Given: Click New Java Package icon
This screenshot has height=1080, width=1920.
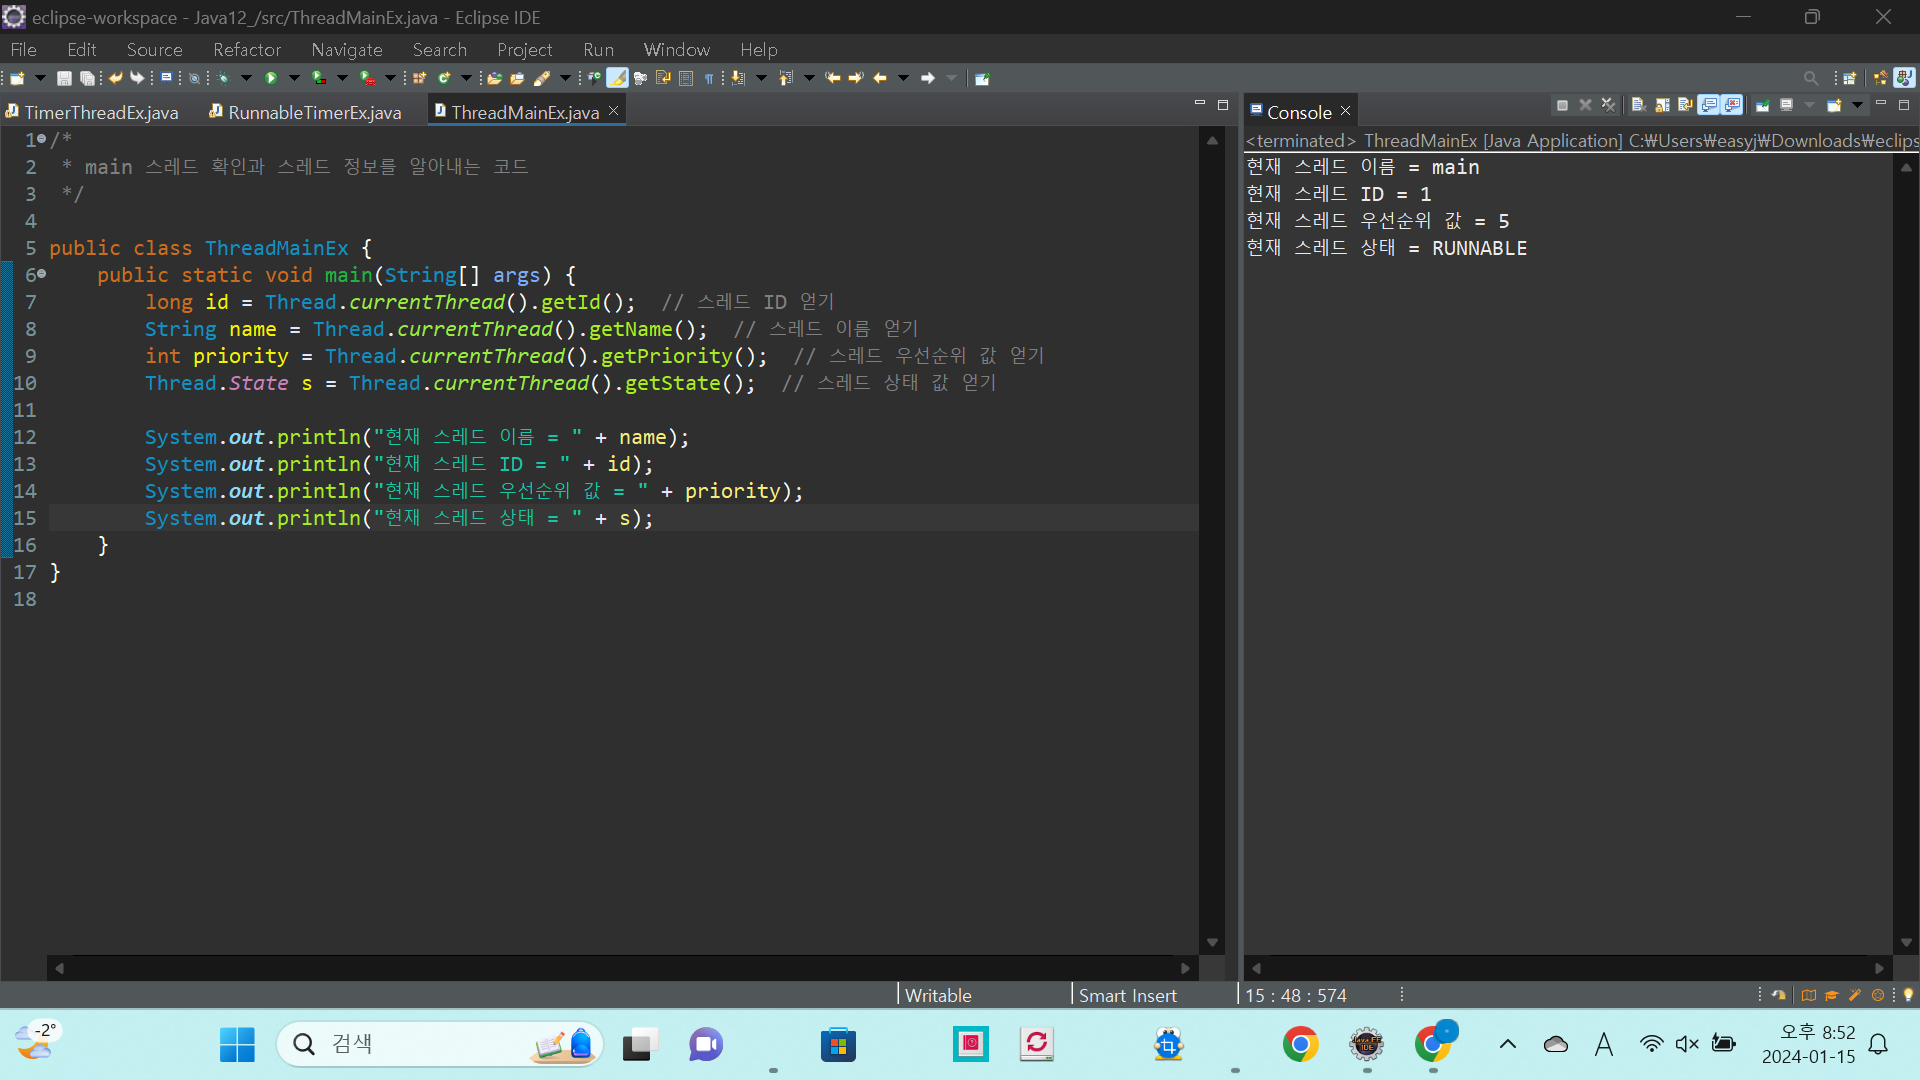Looking at the screenshot, I should point(419,78).
